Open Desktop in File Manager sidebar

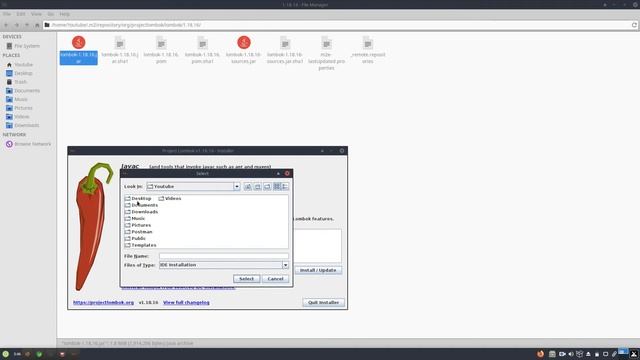(x=19, y=73)
